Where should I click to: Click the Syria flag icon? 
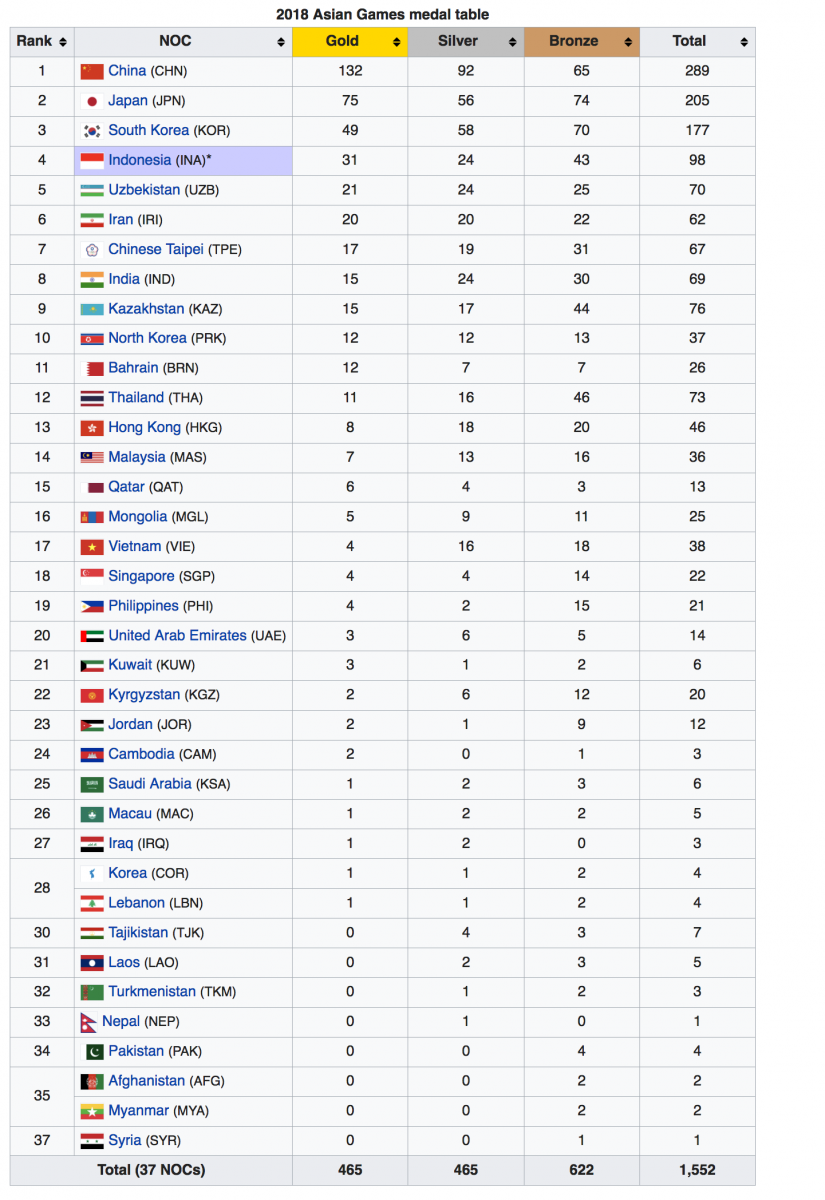click(x=92, y=1141)
